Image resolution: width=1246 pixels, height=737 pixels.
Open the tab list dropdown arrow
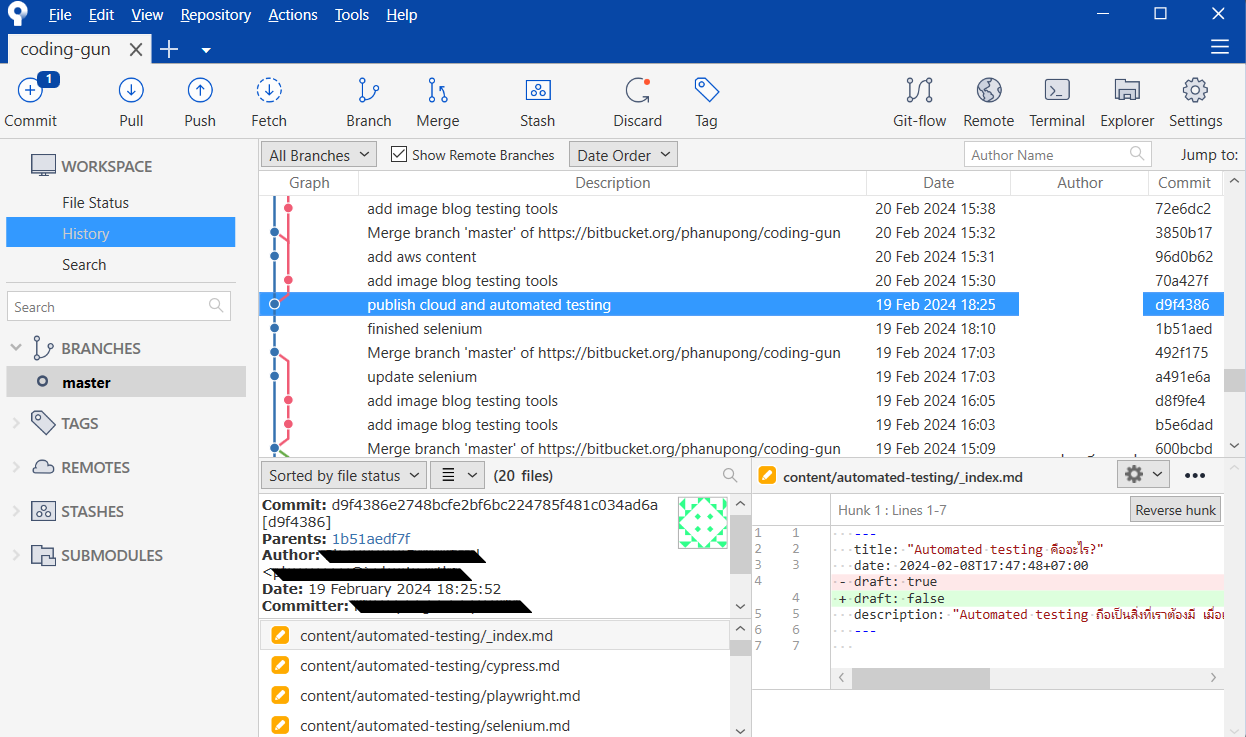point(206,49)
